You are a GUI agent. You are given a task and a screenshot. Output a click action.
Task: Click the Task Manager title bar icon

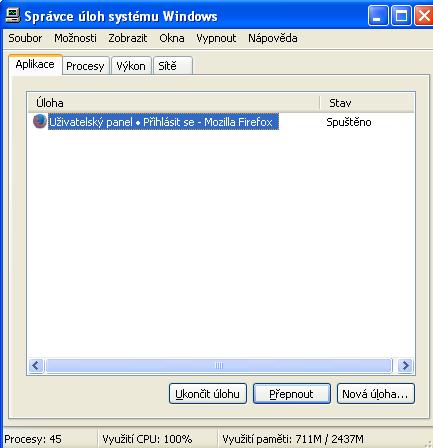[13, 16]
